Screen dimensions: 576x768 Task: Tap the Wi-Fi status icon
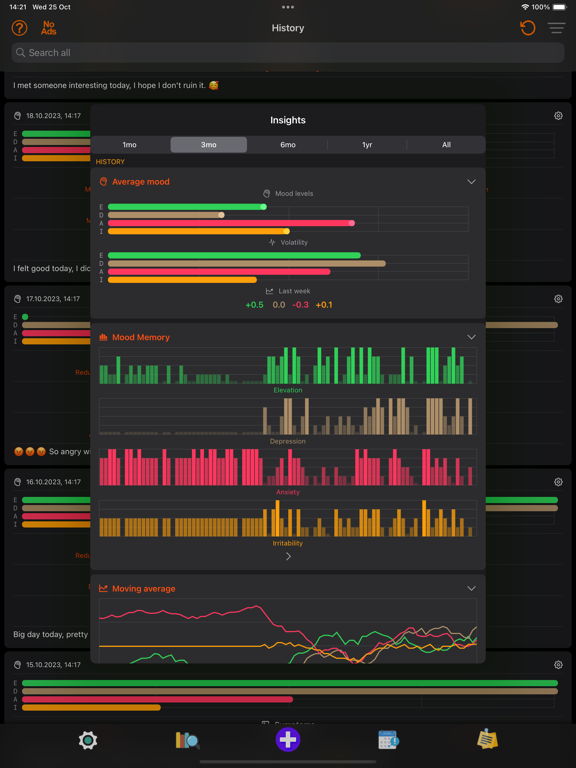pyautogui.click(x=525, y=7)
